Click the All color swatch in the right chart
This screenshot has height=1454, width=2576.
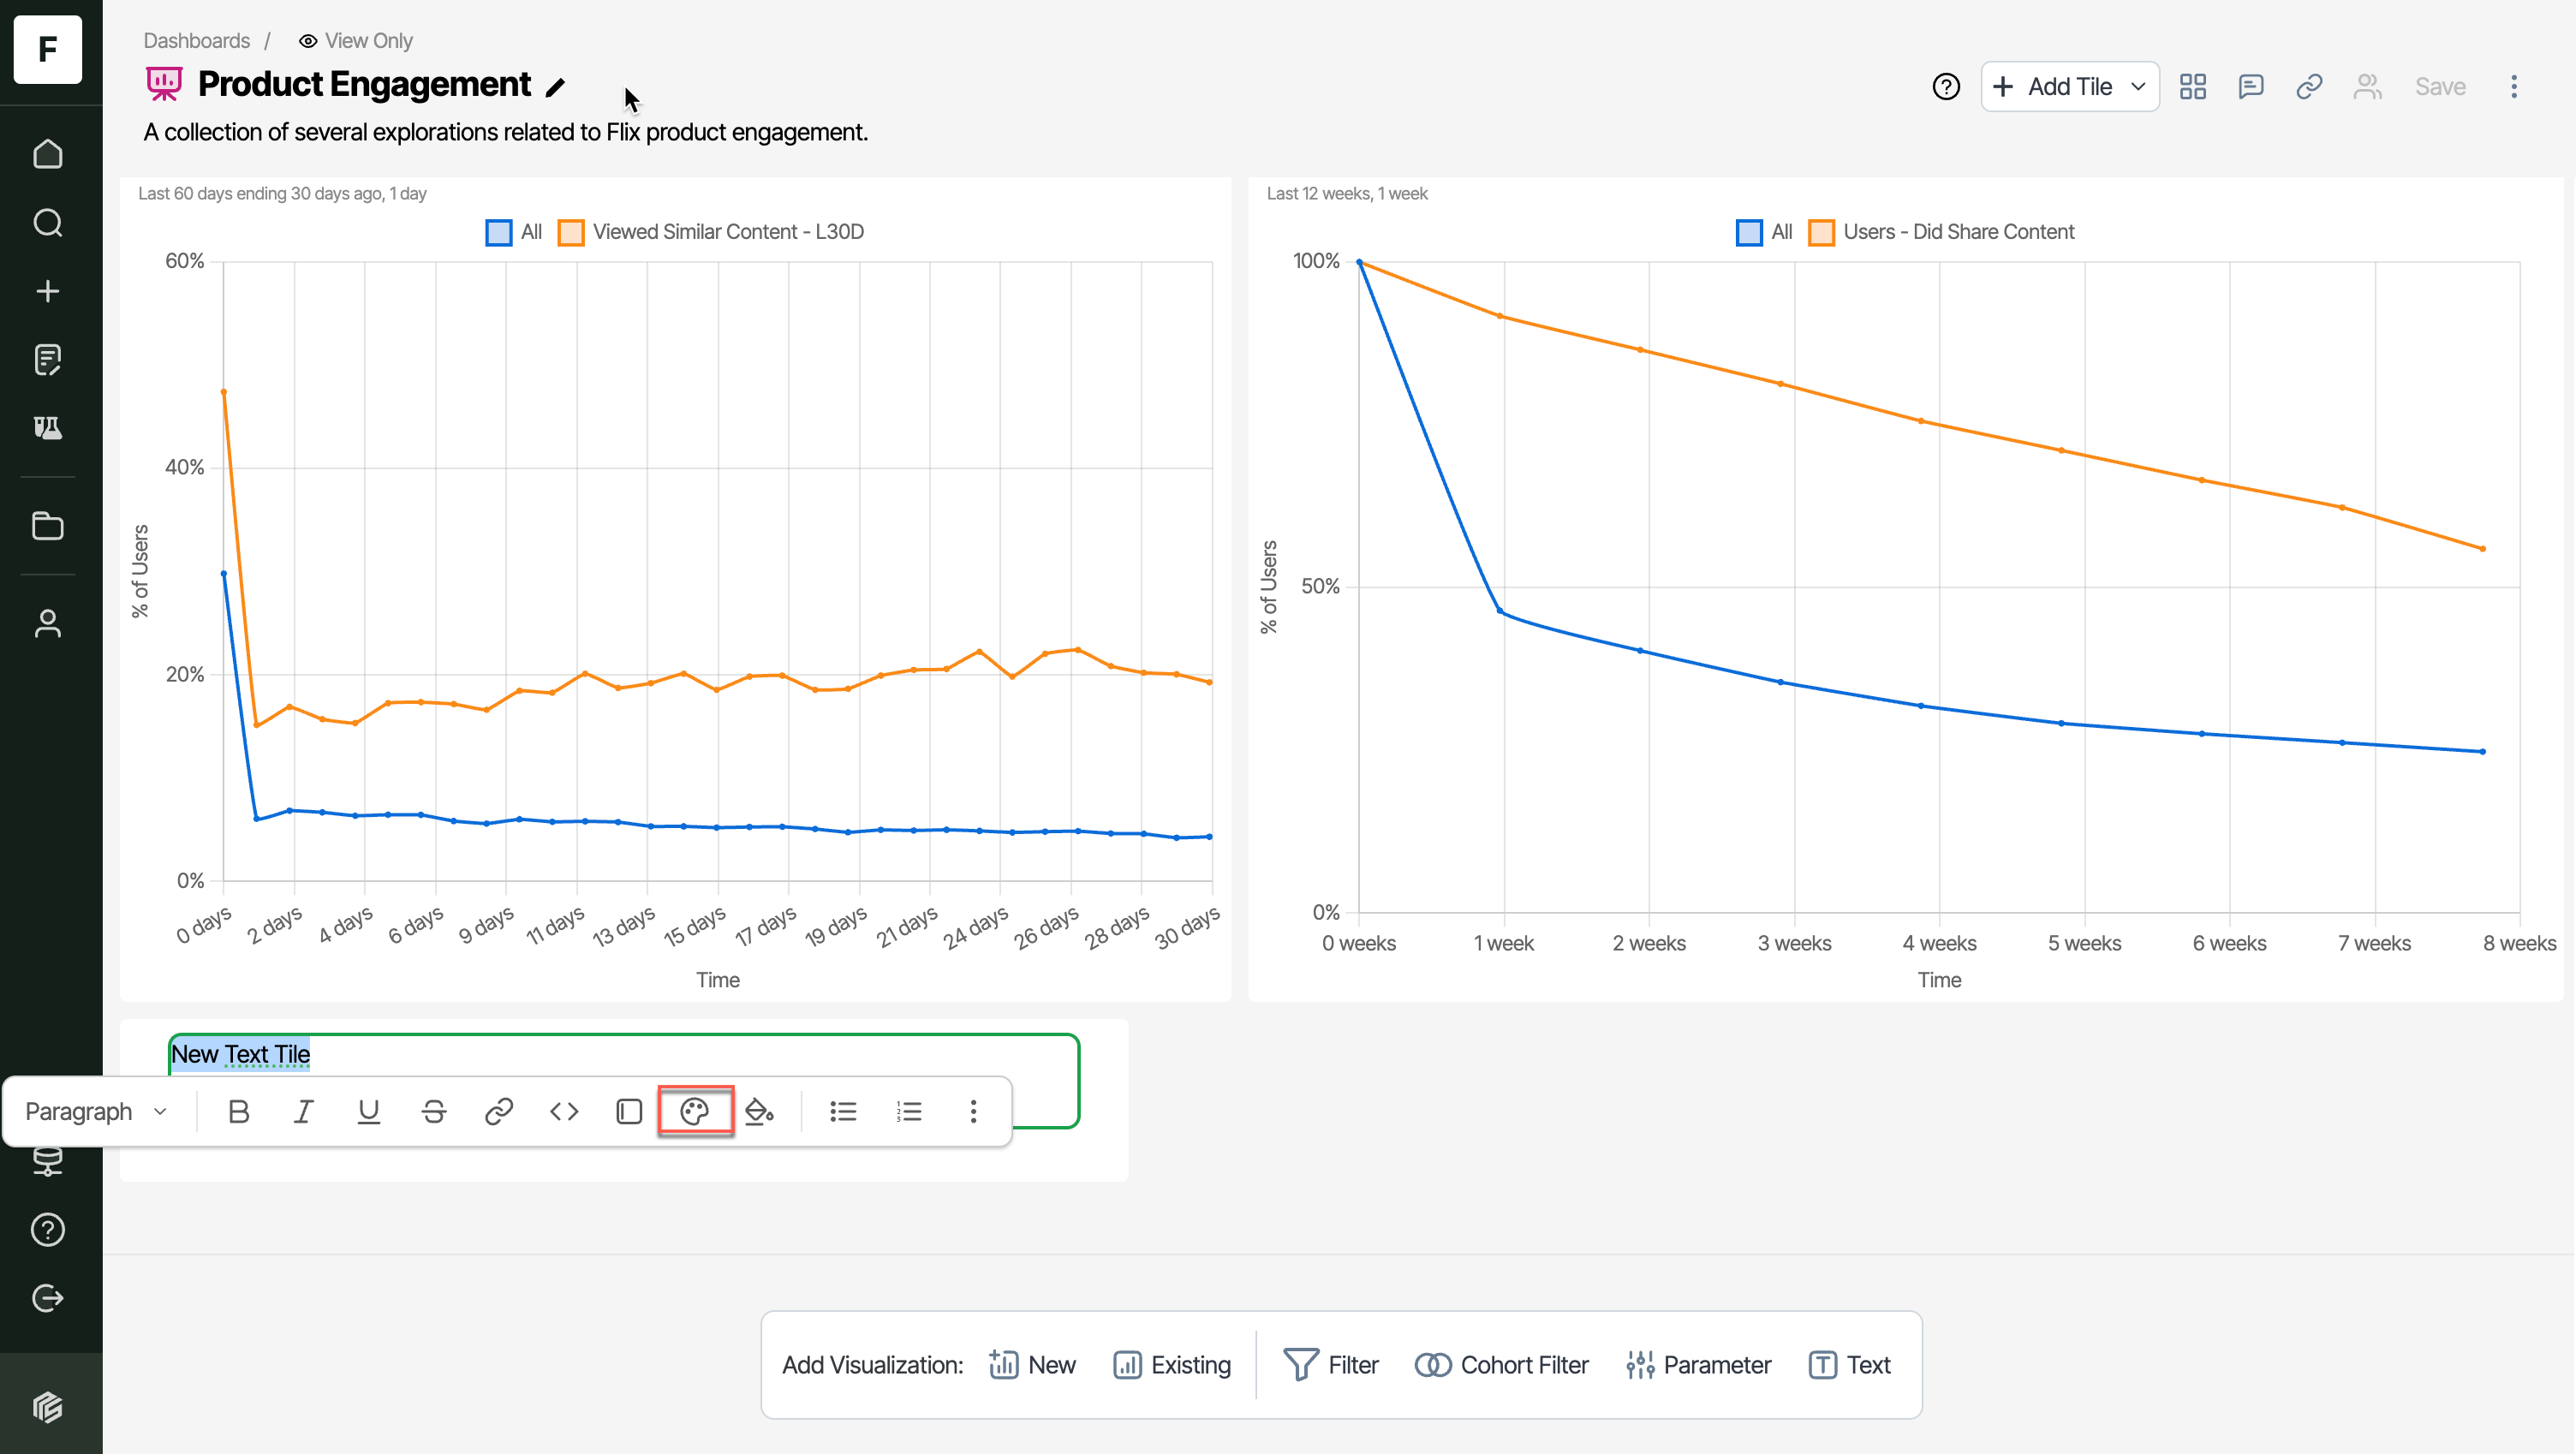click(1748, 232)
